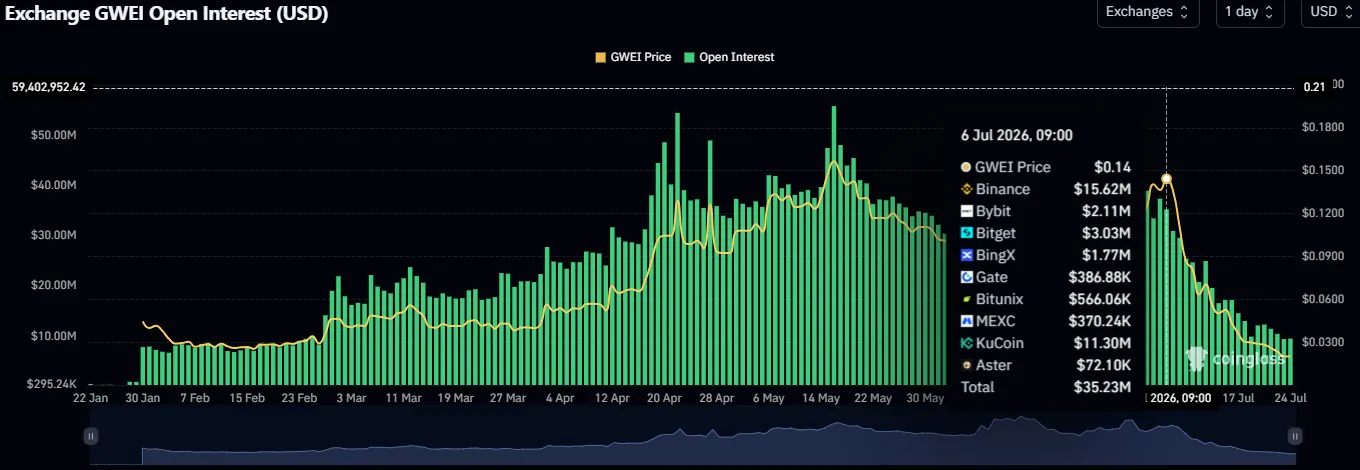Click the 19 Mar date label
Screen dimensions: 1360x470
point(455,398)
